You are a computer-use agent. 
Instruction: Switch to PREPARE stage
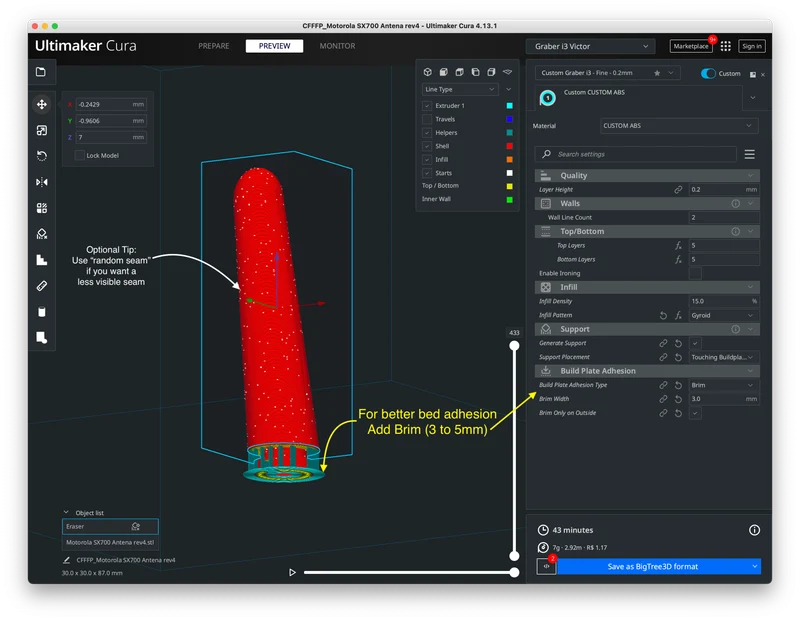click(214, 46)
